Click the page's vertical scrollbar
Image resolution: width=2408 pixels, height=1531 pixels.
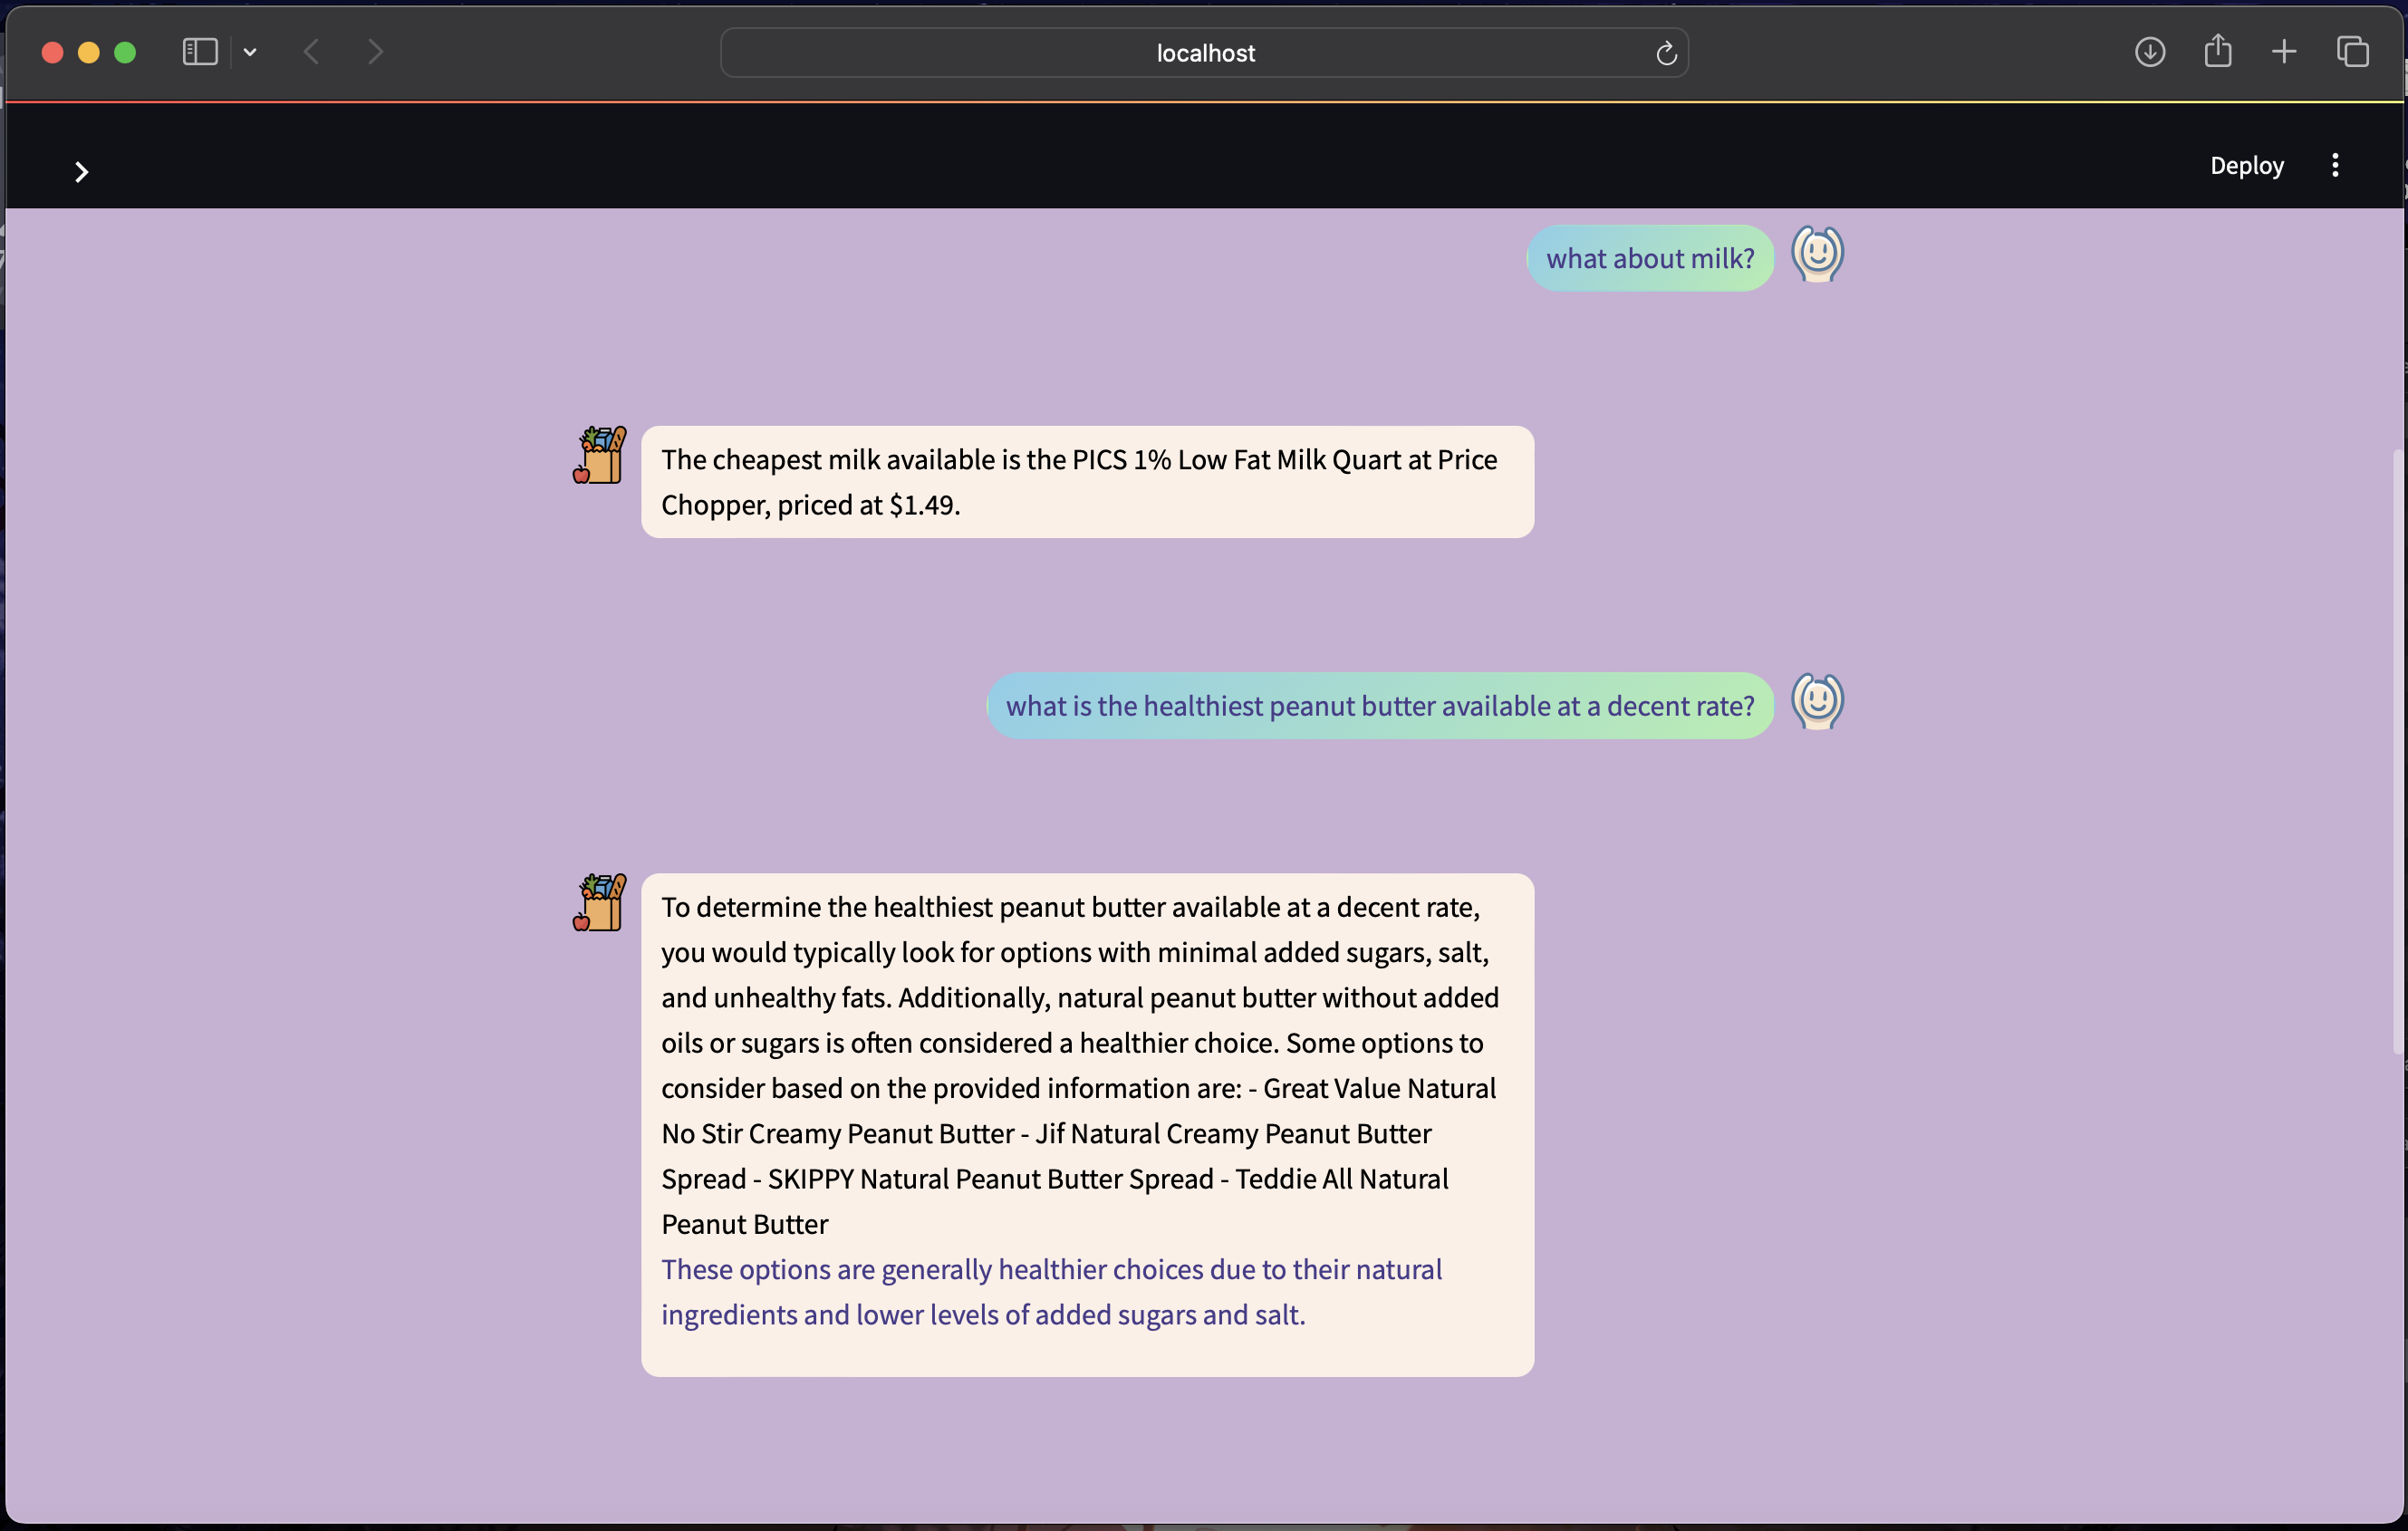pyautogui.click(x=2398, y=750)
